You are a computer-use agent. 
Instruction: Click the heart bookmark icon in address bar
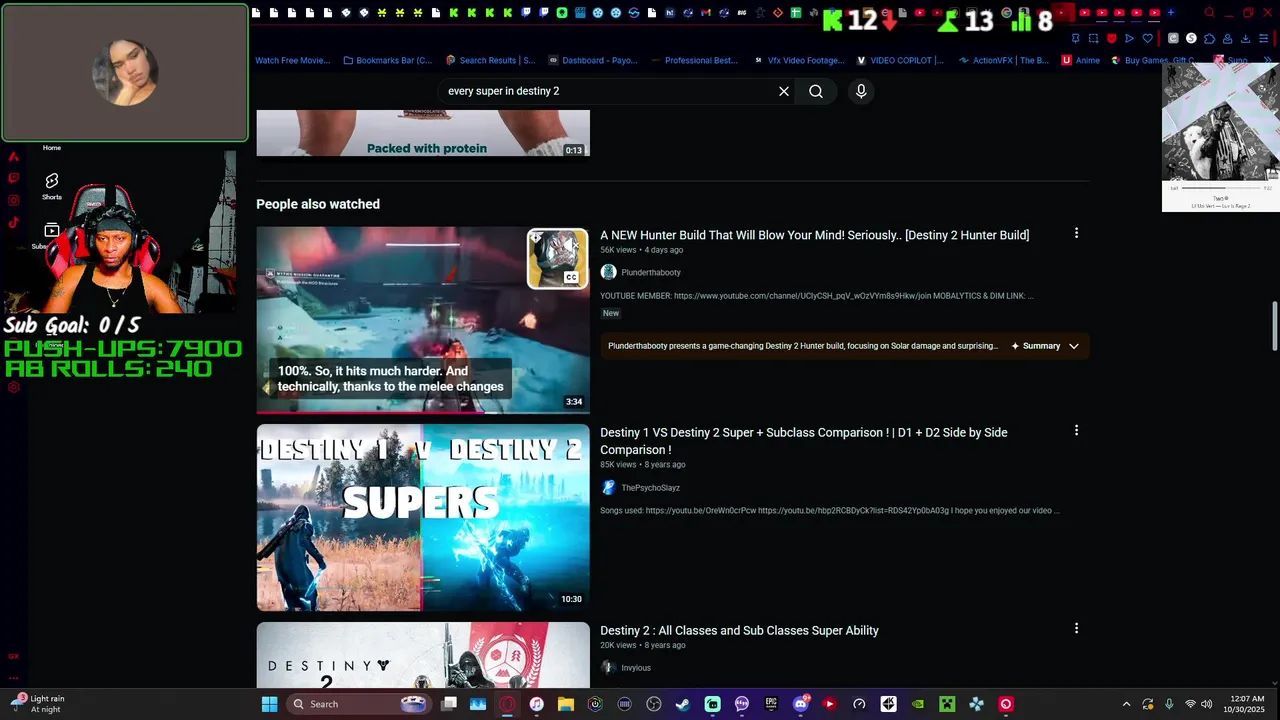tap(1148, 38)
